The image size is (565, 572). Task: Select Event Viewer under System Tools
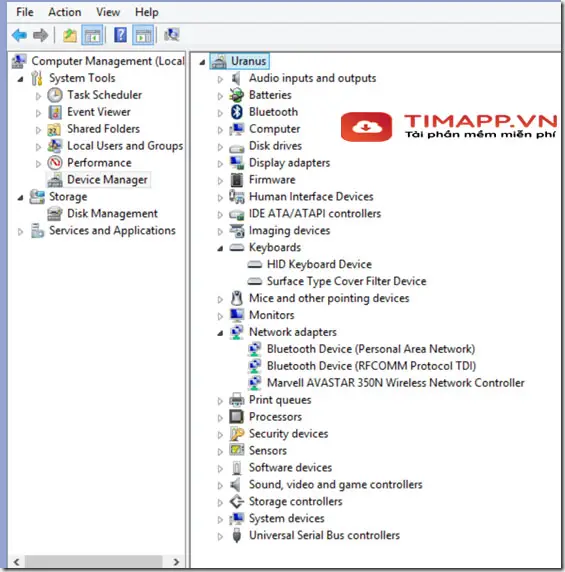coord(98,112)
